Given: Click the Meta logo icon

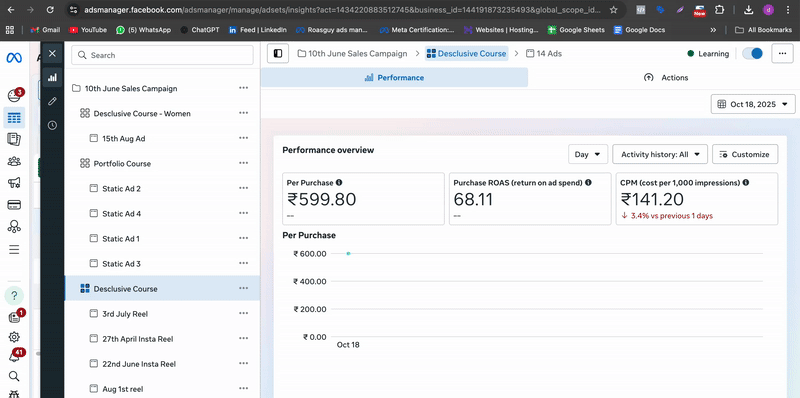Looking at the screenshot, I should click(x=14, y=58).
